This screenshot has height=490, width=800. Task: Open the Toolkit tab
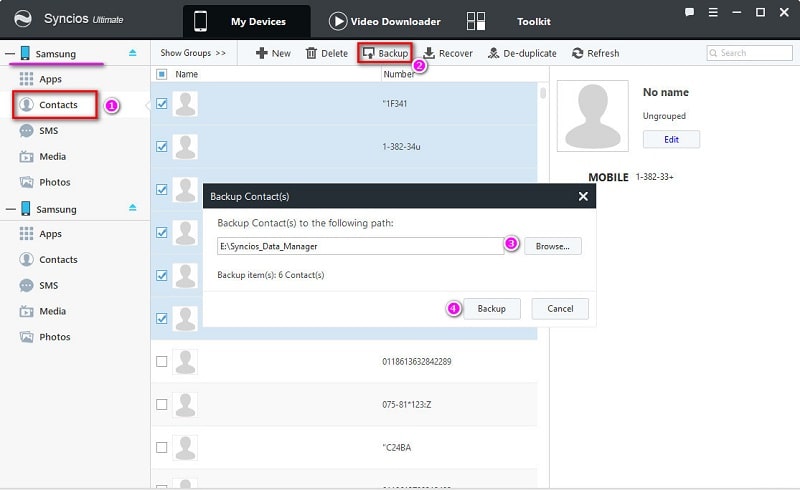533,21
